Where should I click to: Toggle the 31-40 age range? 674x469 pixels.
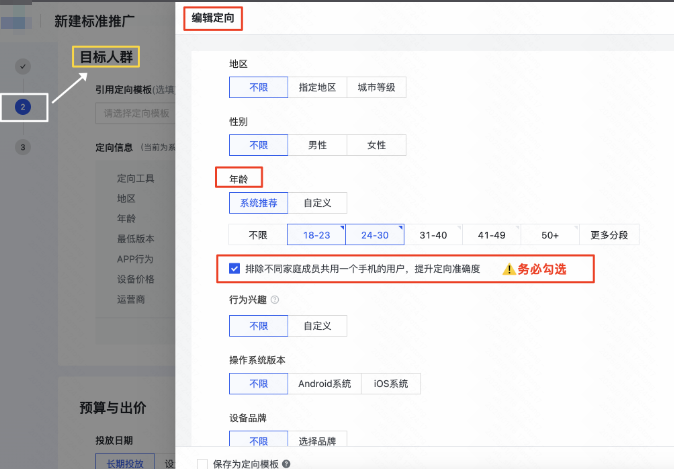433,235
